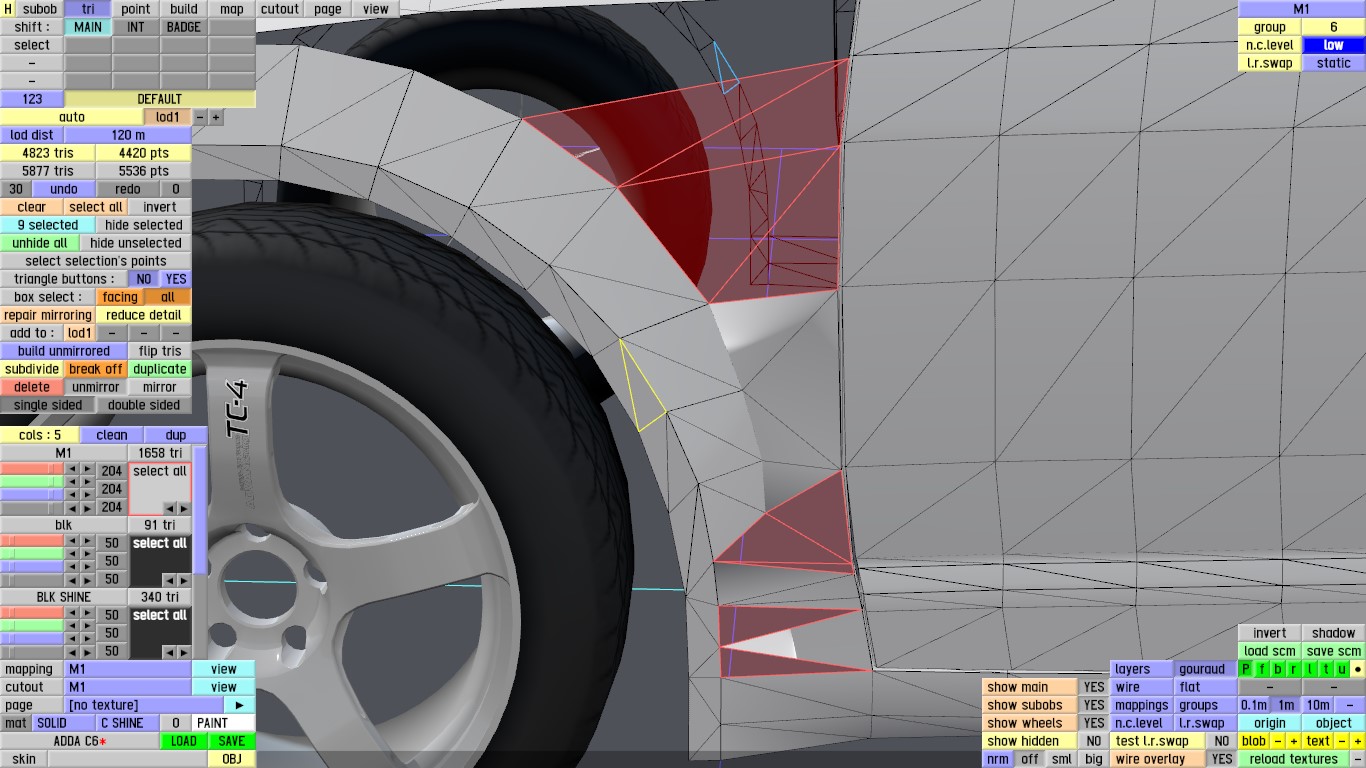Go to next colour under M1 swatch
The width and height of the screenshot is (1366, 768).
coord(183,508)
